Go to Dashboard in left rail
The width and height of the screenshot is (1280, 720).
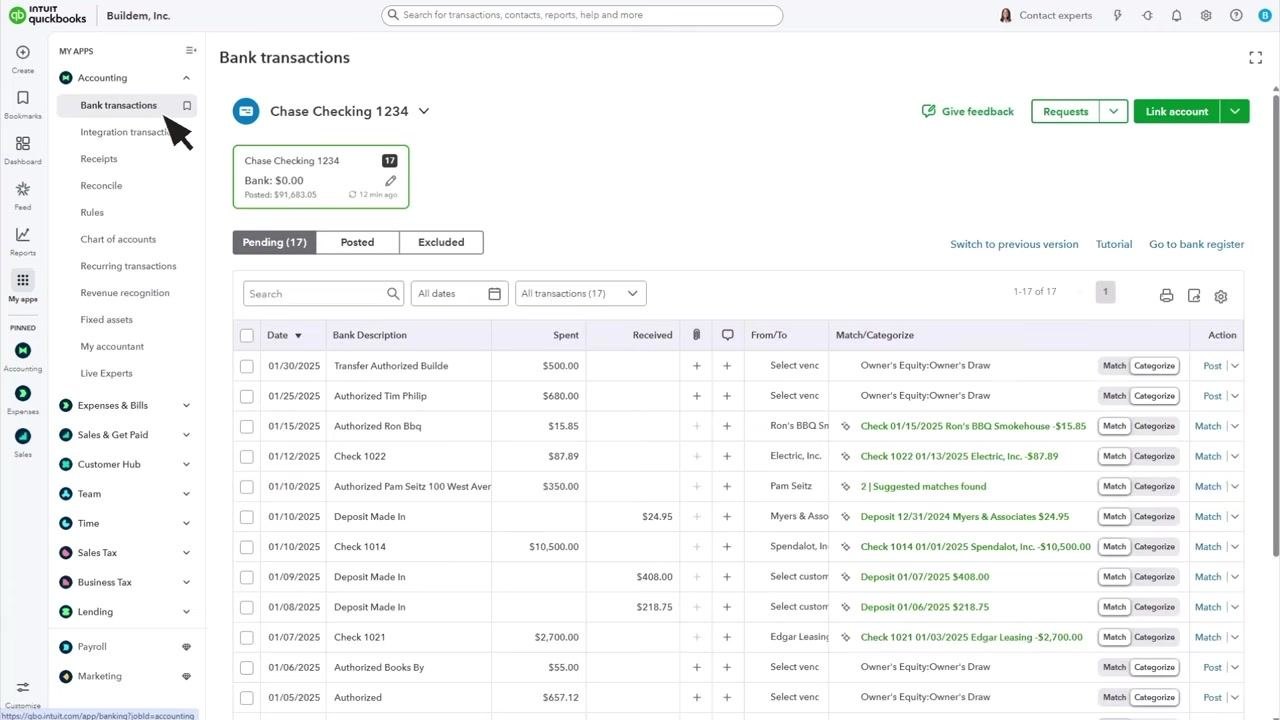[x=23, y=150]
